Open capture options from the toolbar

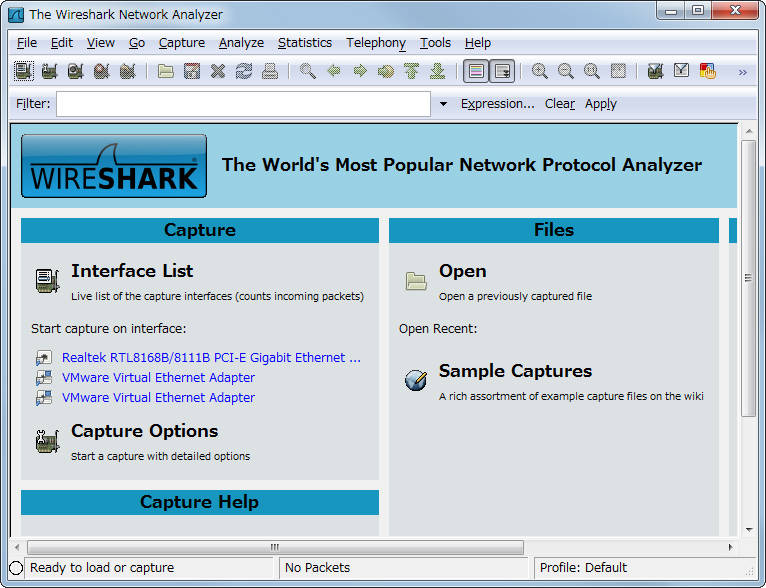pos(49,71)
